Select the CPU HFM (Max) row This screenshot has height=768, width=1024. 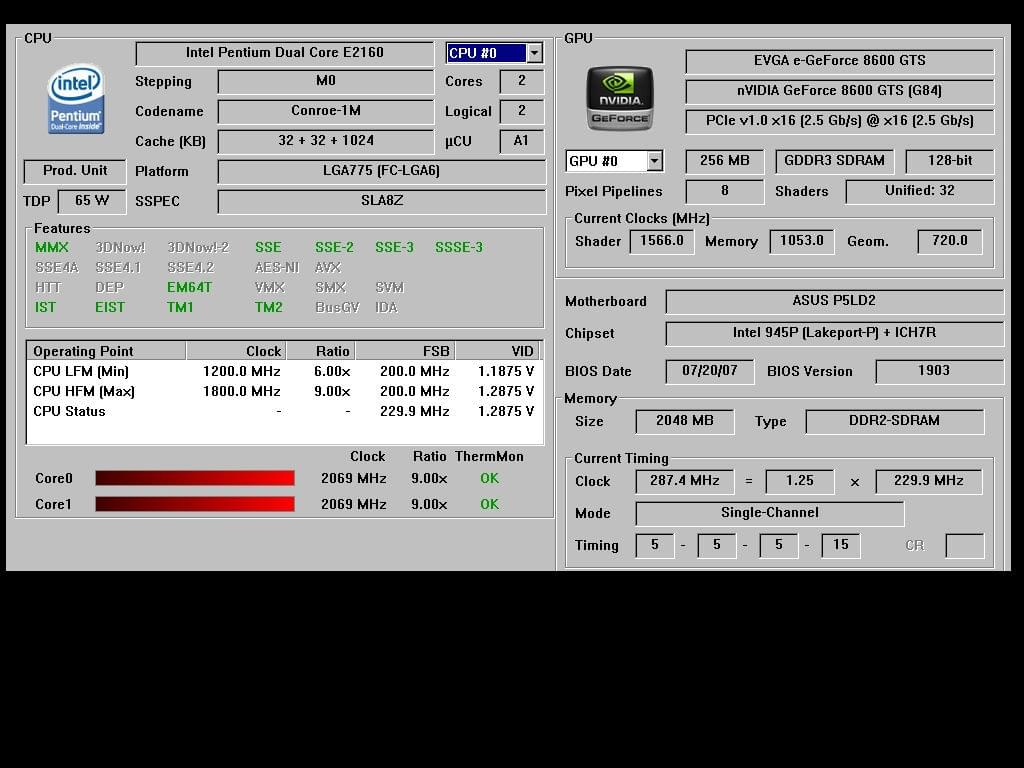(x=284, y=391)
